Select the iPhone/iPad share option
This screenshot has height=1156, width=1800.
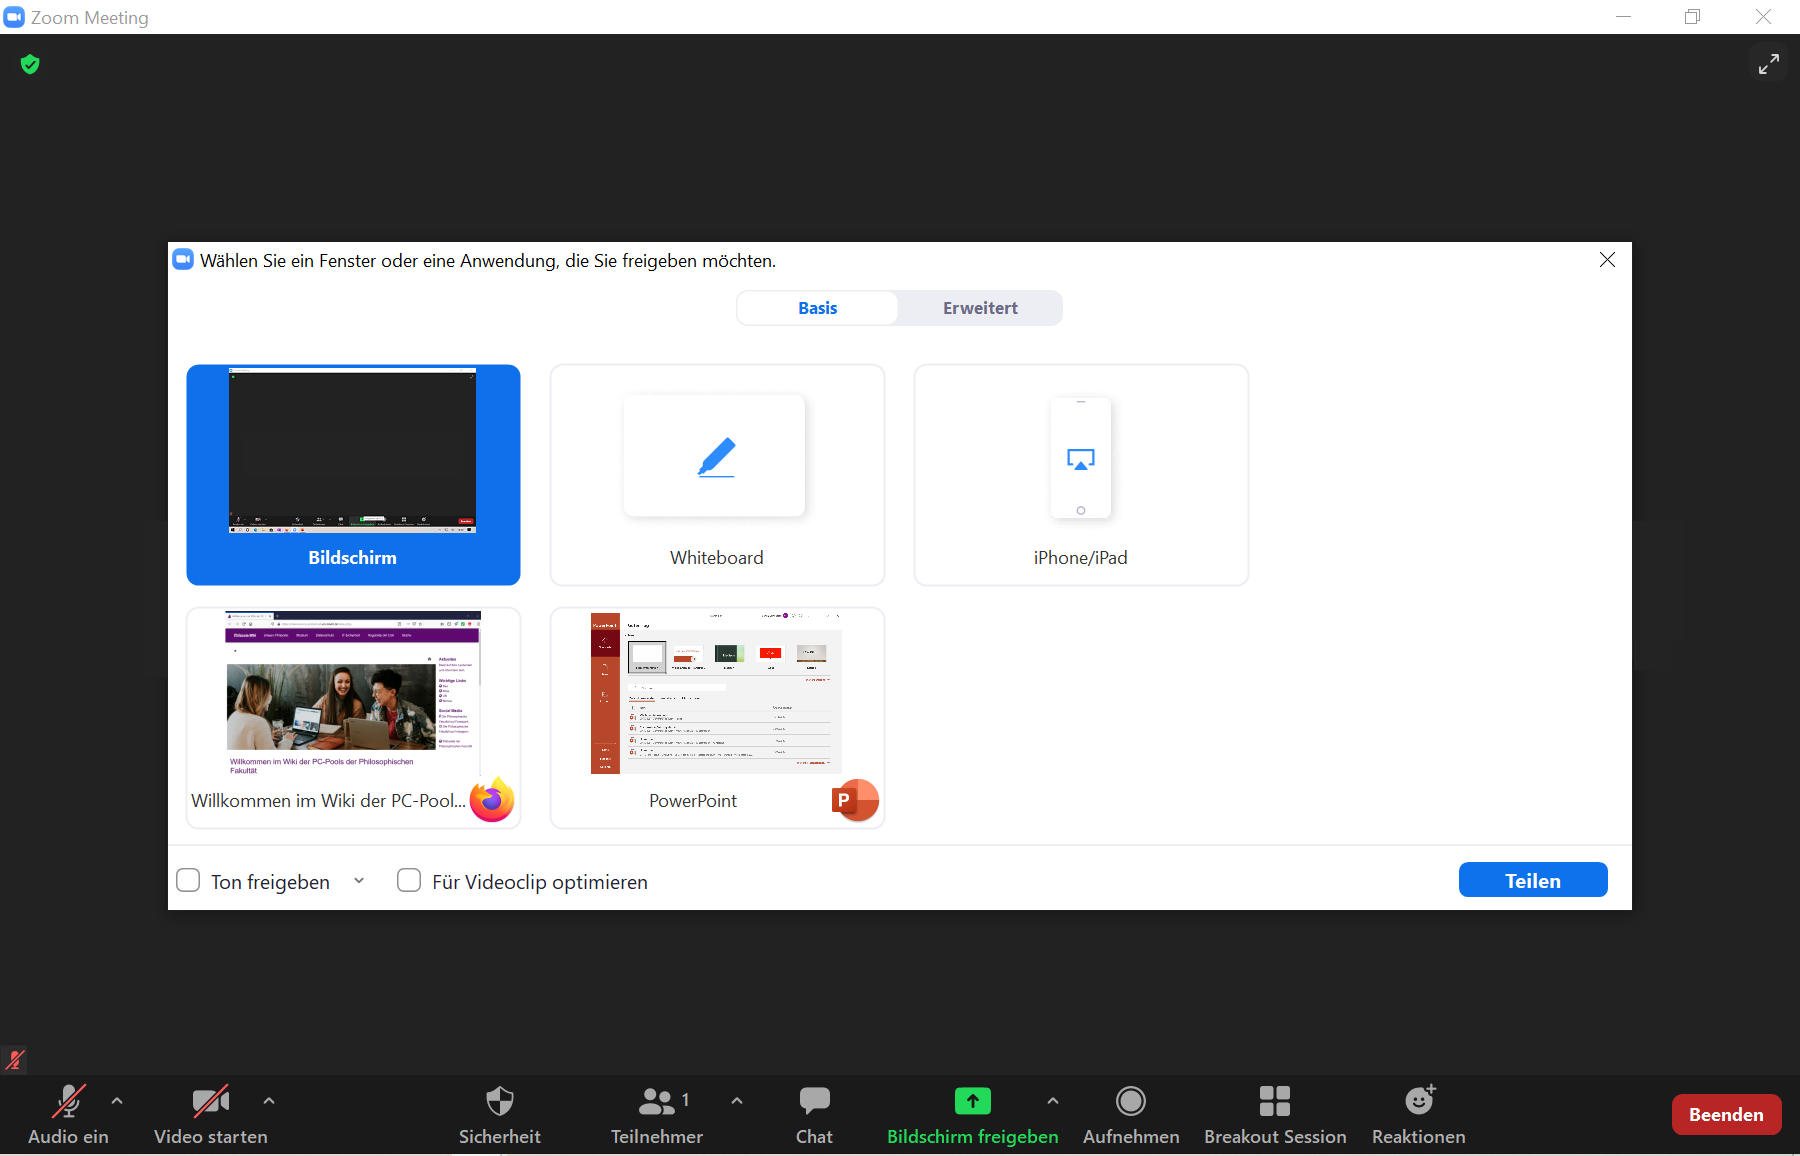point(1081,475)
